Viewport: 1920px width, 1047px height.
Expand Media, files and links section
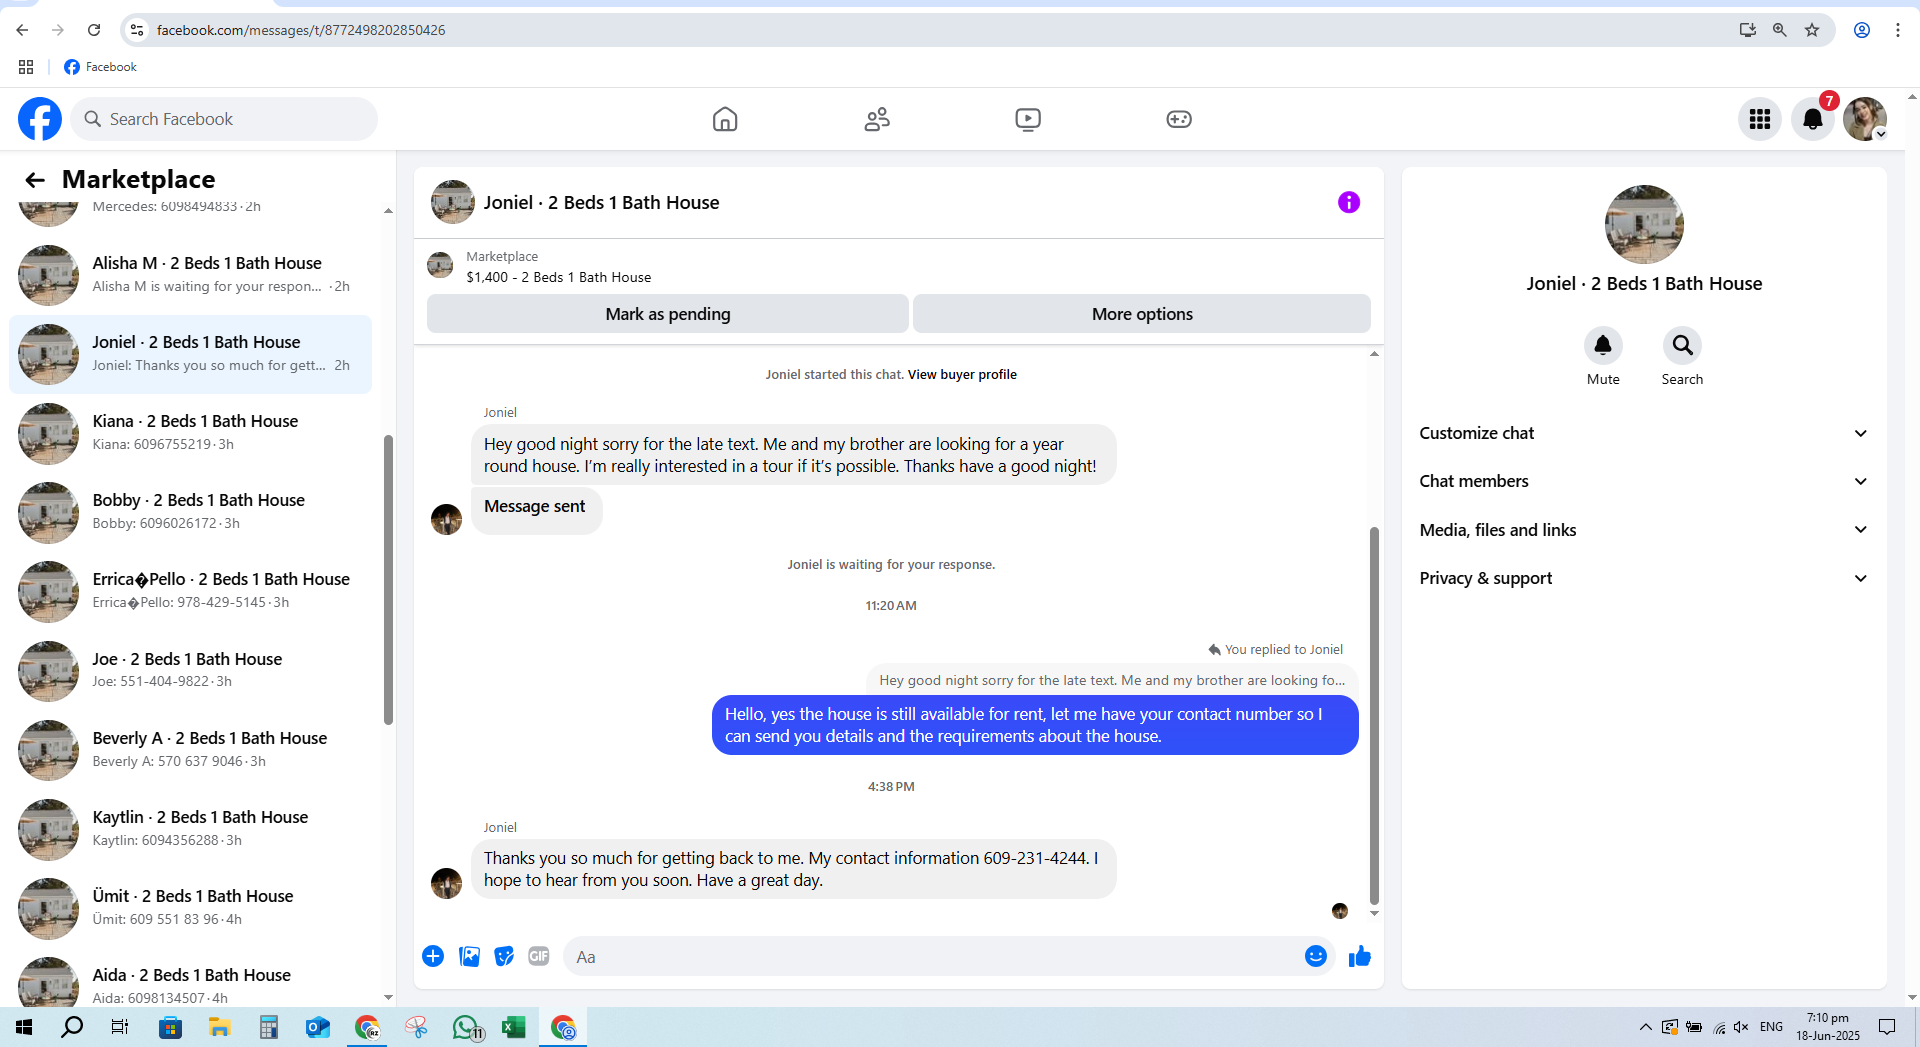point(1644,530)
